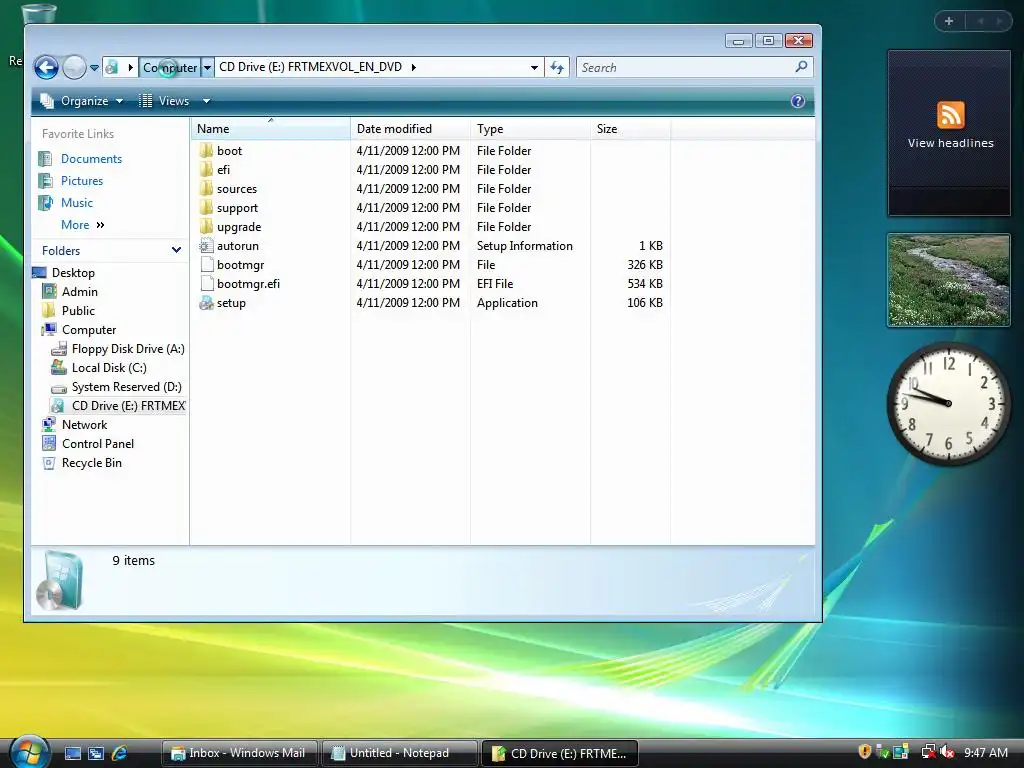Switch to Untitled - Notepad taskbar button
The image size is (1024, 768).
(x=399, y=753)
